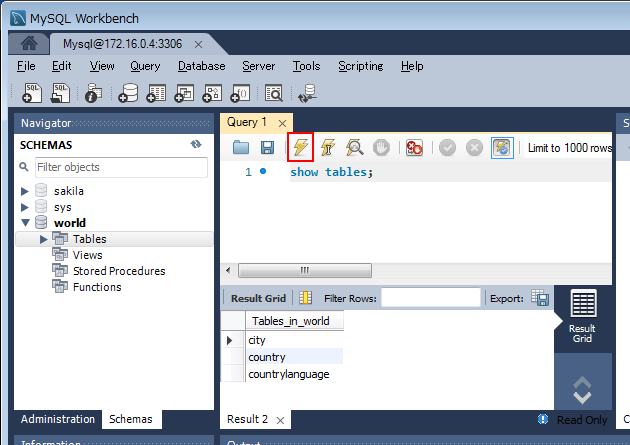Viewport: 630px width, 445px height.
Task: Execute the query with the lightning bolt icon
Action: [x=300, y=147]
